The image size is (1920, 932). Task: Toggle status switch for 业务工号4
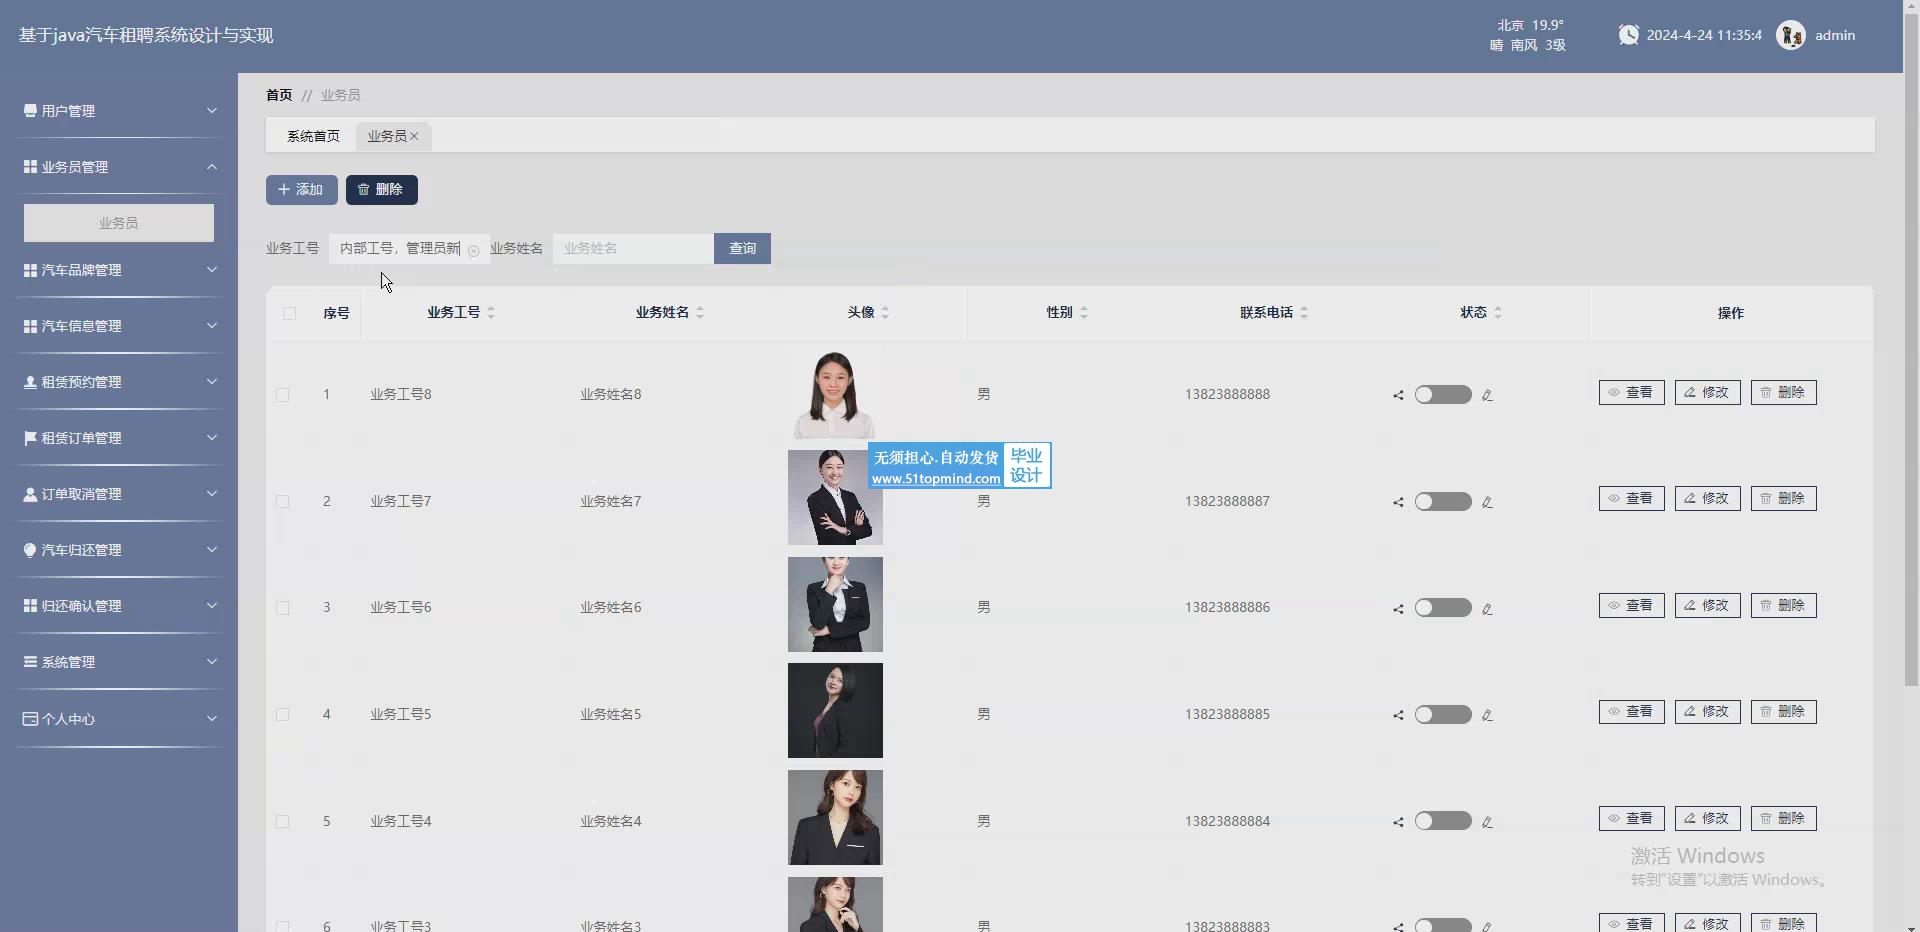1443,820
